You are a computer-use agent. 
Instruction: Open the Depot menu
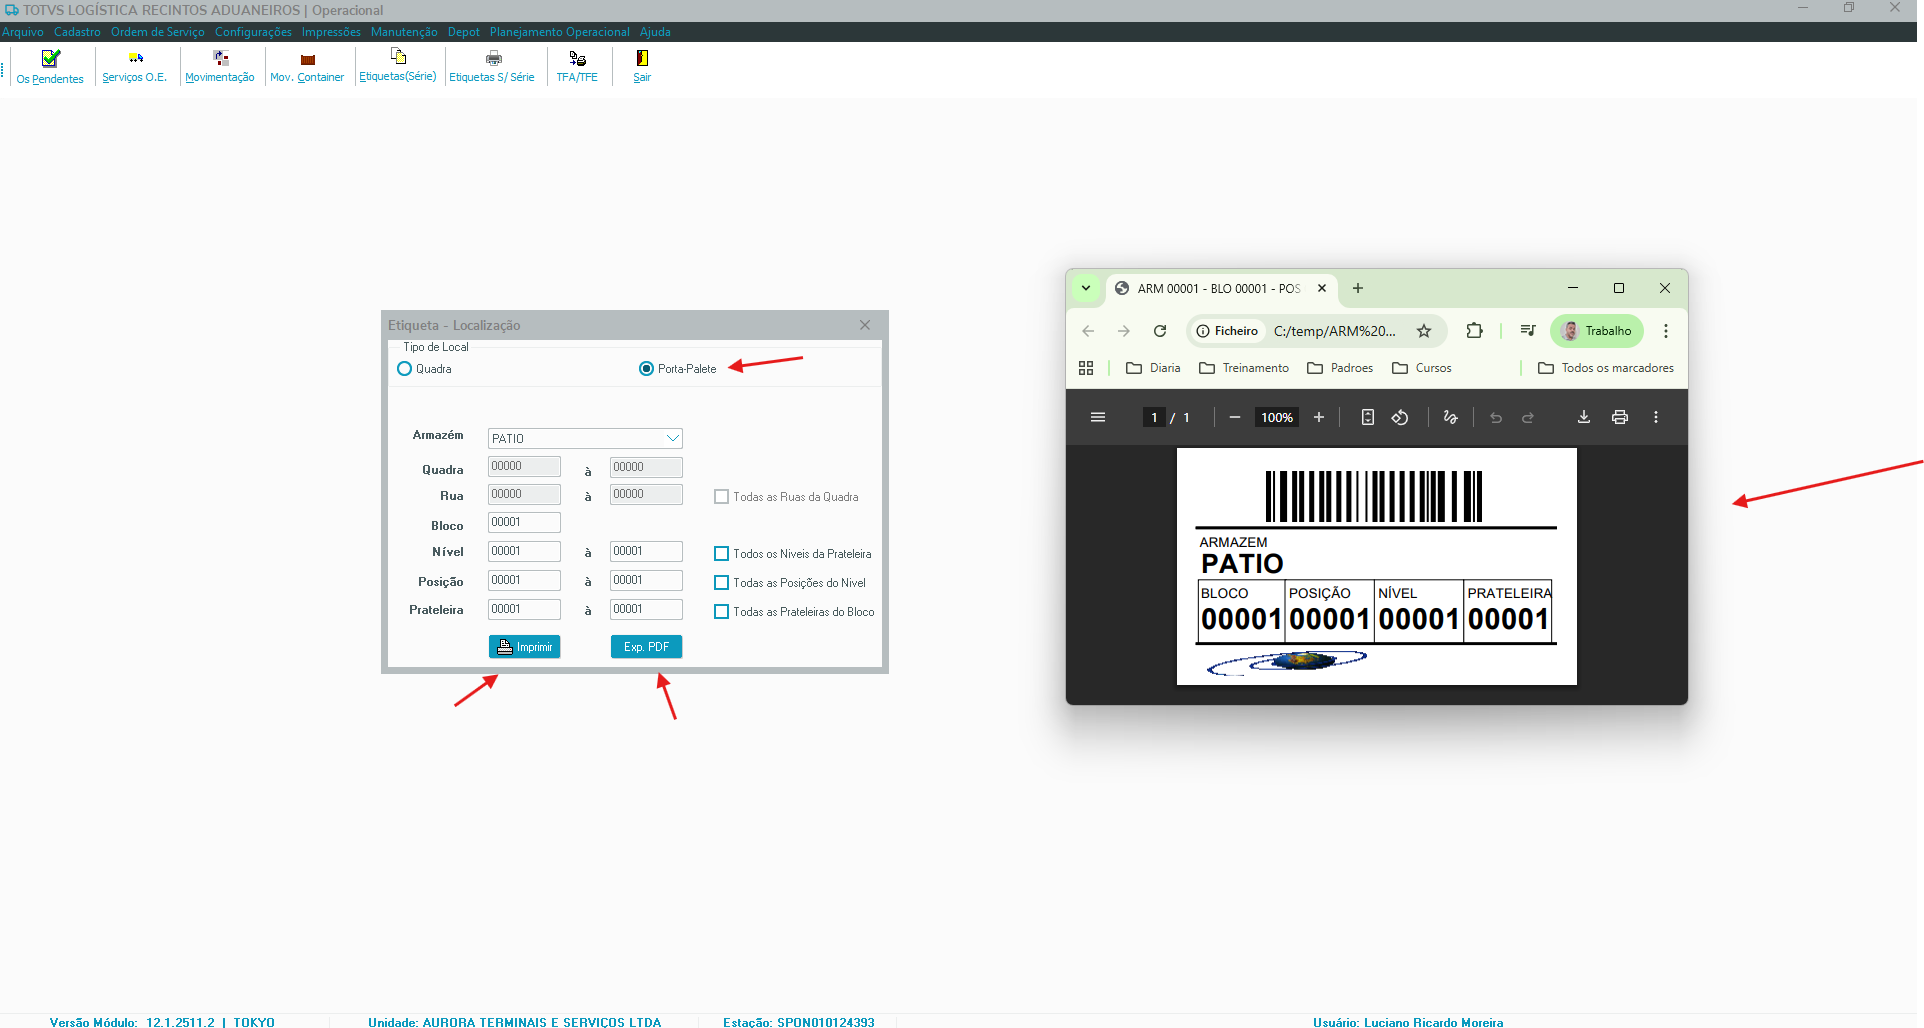[464, 32]
